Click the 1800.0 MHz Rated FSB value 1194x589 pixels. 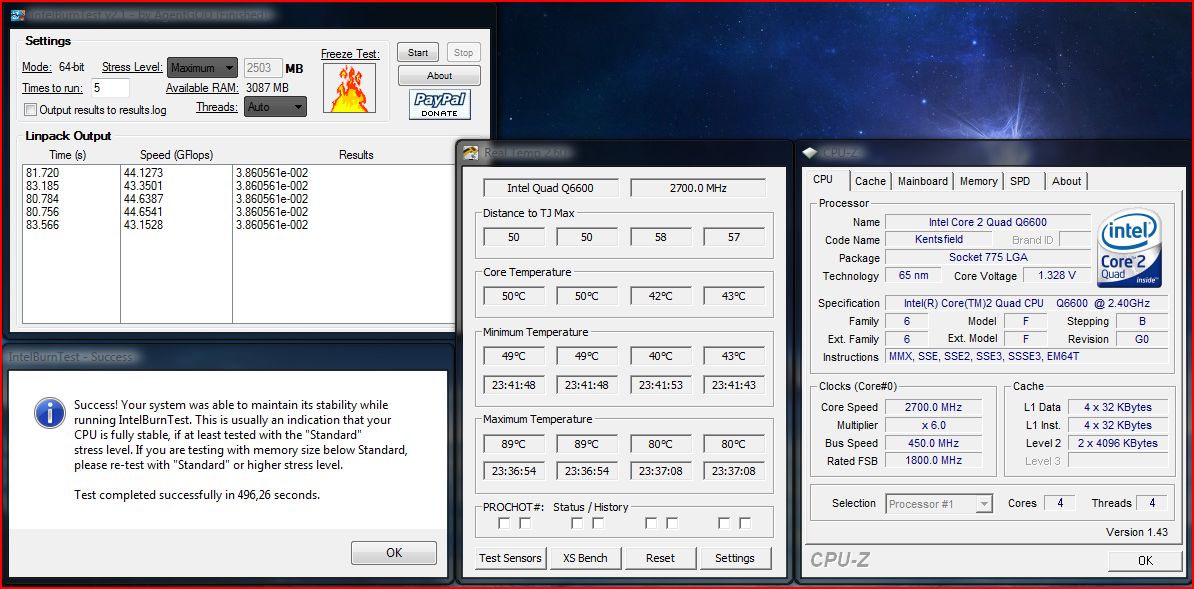coord(933,460)
